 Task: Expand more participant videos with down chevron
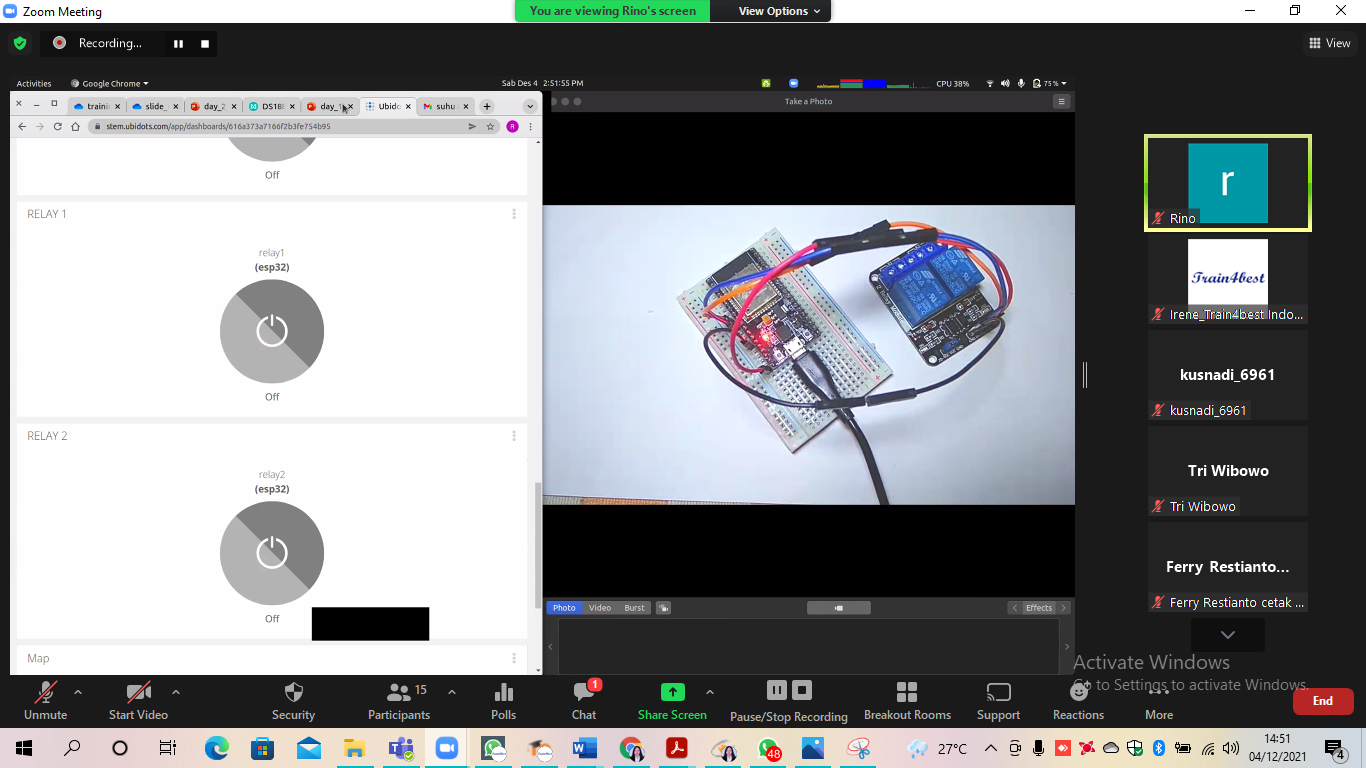click(x=1227, y=635)
